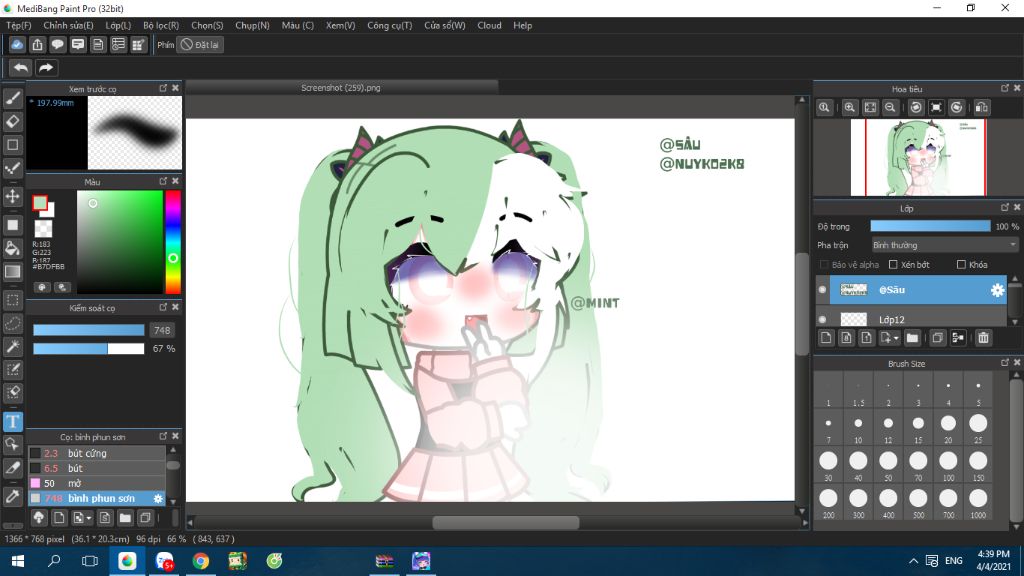Adjust the Độ trong opacity slider
Screen dimensions: 1024x576
pos(930,226)
